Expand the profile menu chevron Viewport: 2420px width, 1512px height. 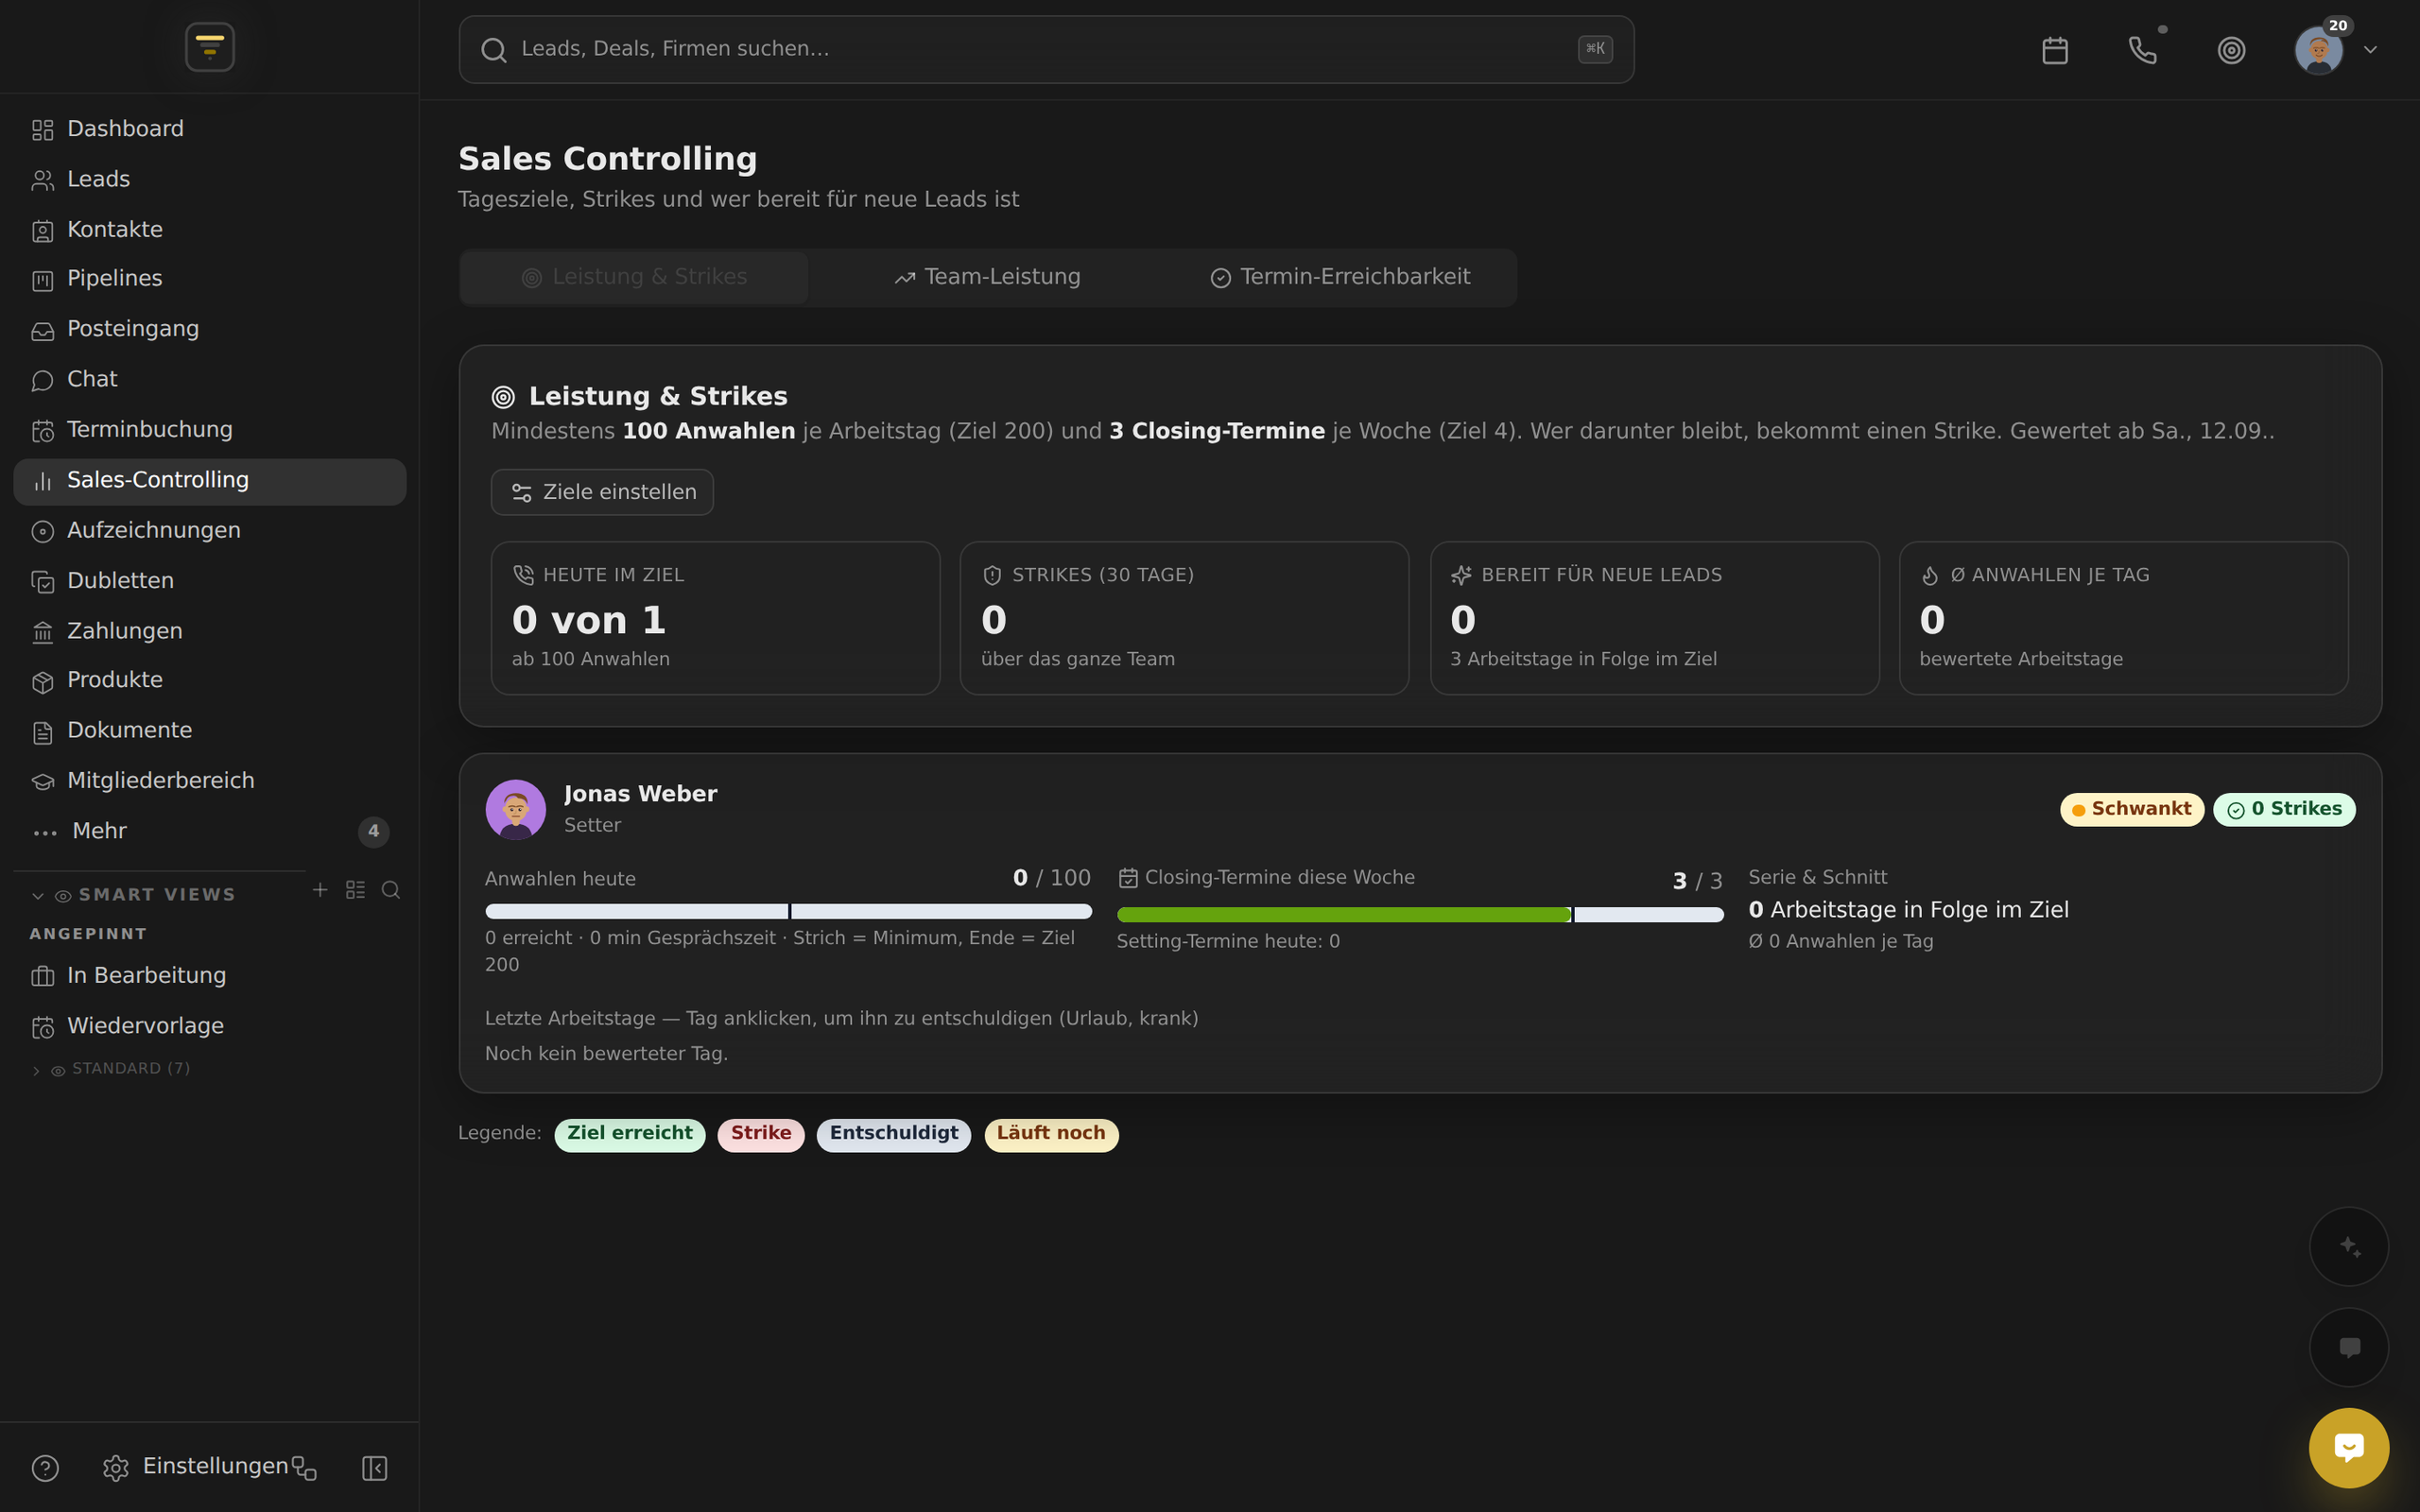(x=2370, y=50)
